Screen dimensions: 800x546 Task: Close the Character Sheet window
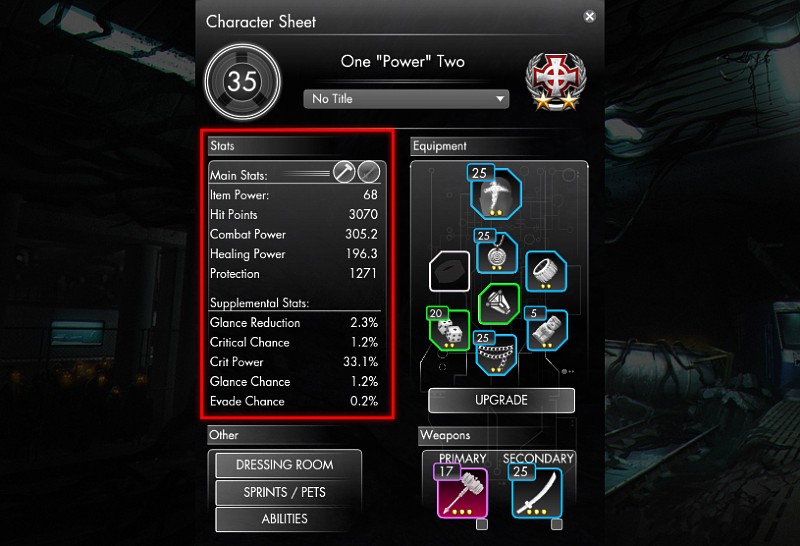(x=589, y=16)
